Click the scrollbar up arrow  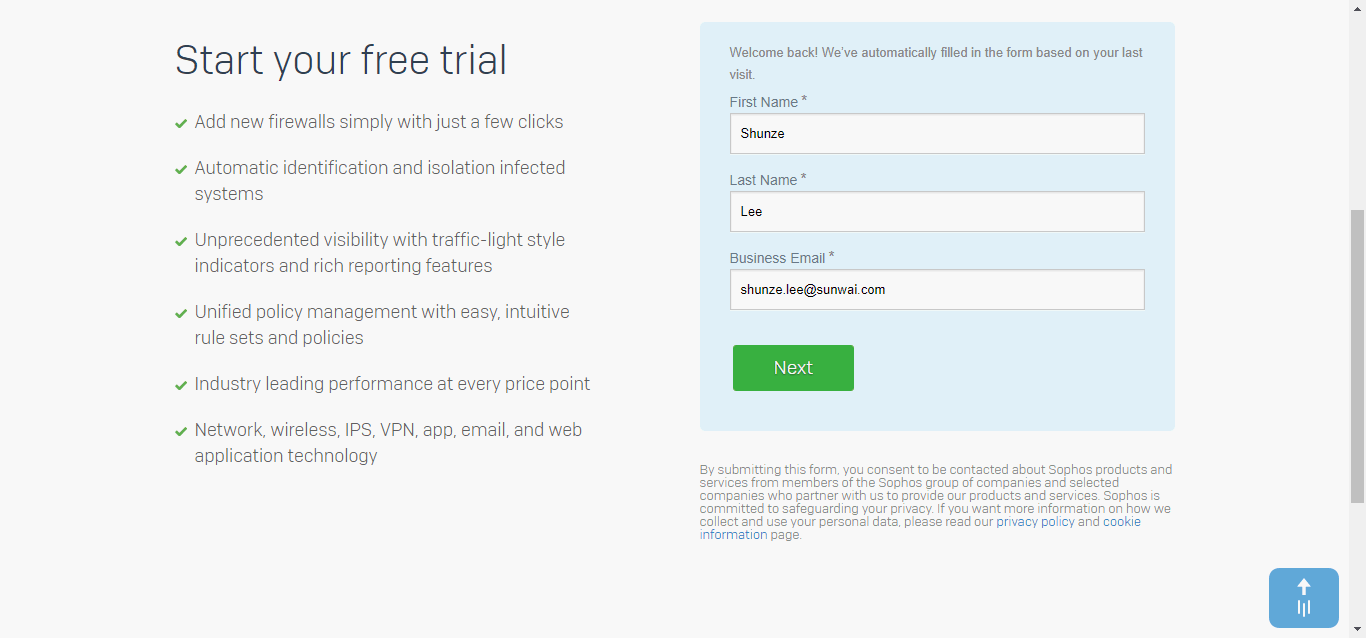[x=1357, y=7]
